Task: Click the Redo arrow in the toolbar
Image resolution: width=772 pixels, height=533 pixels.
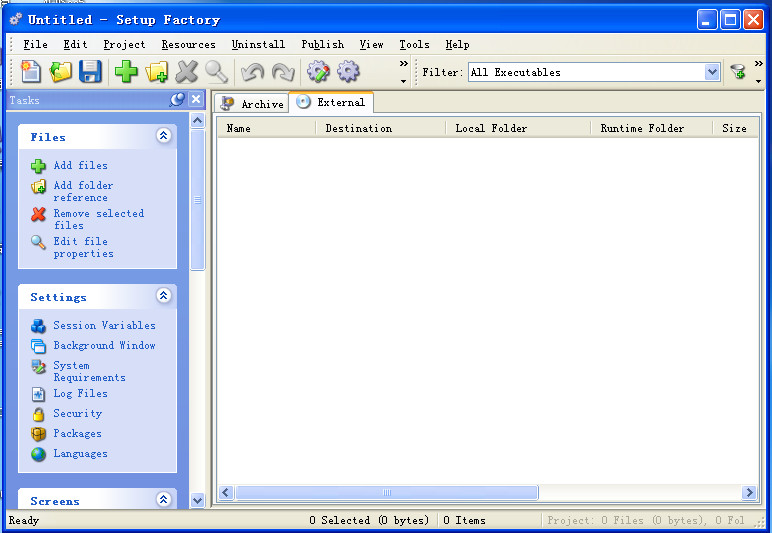Action: click(x=283, y=72)
